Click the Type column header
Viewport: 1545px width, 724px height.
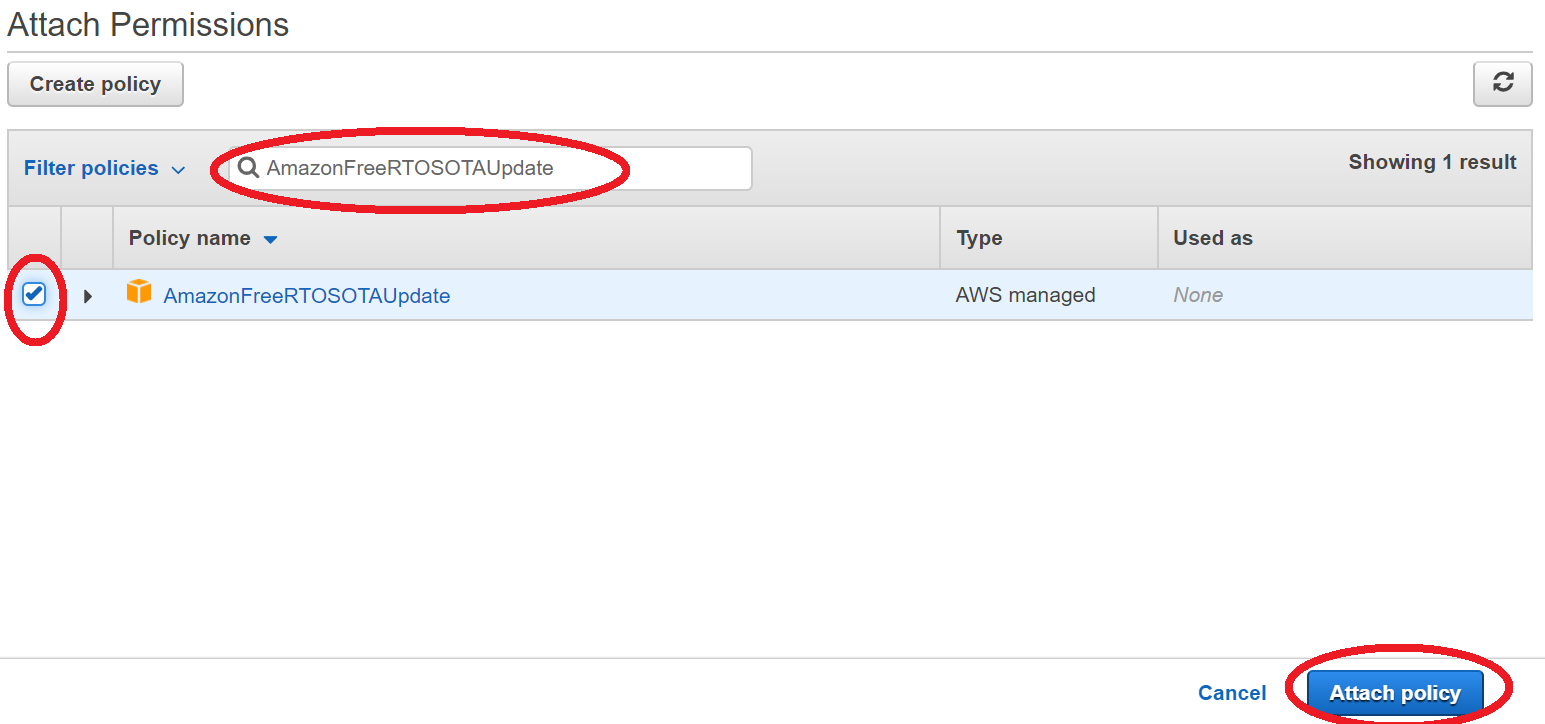tap(979, 238)
